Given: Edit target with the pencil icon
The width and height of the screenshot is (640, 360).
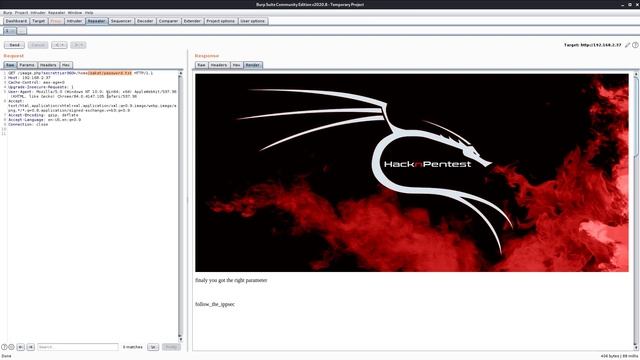Looking at the screenshot, I should click(x=627, y=45).
